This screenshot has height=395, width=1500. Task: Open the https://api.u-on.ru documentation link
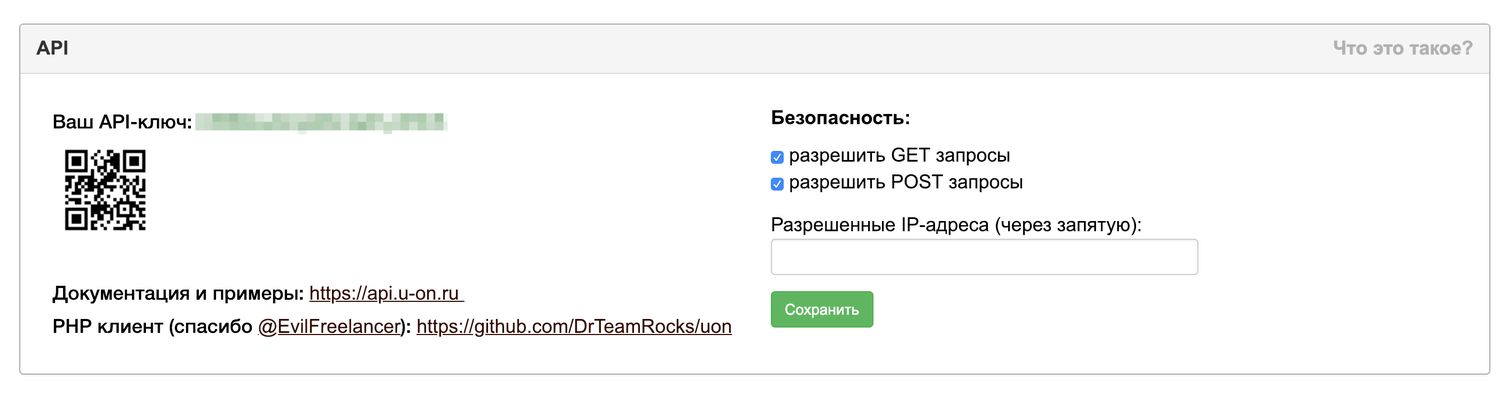coord(386,294)
